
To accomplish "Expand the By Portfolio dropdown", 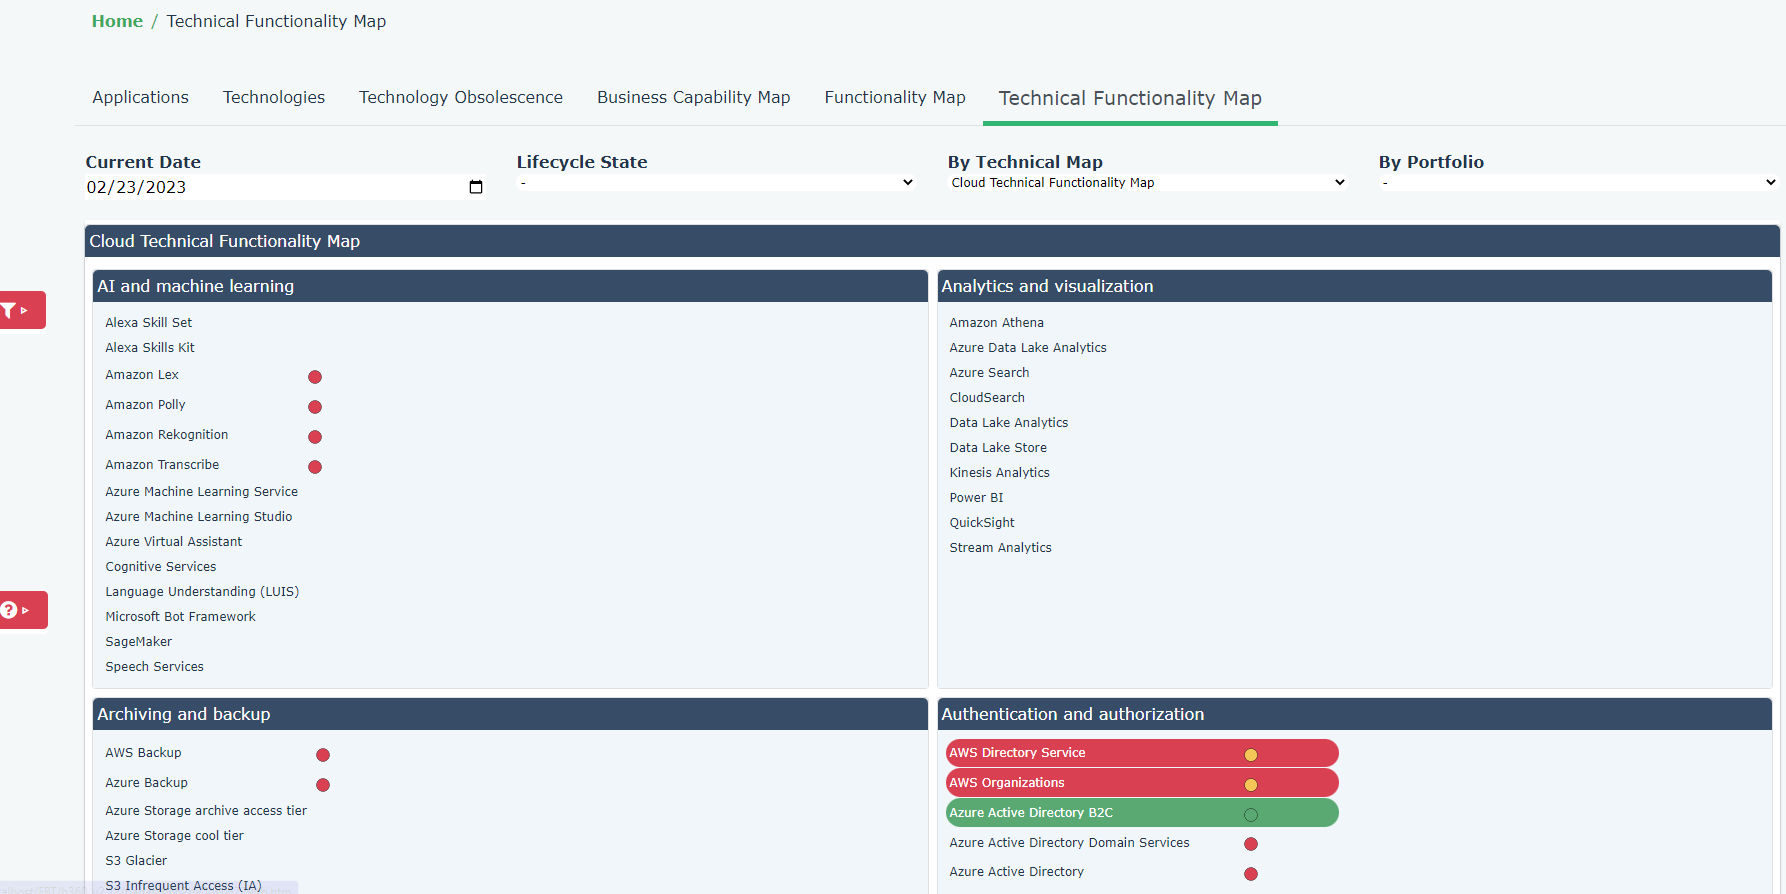I will point(1577,182).
